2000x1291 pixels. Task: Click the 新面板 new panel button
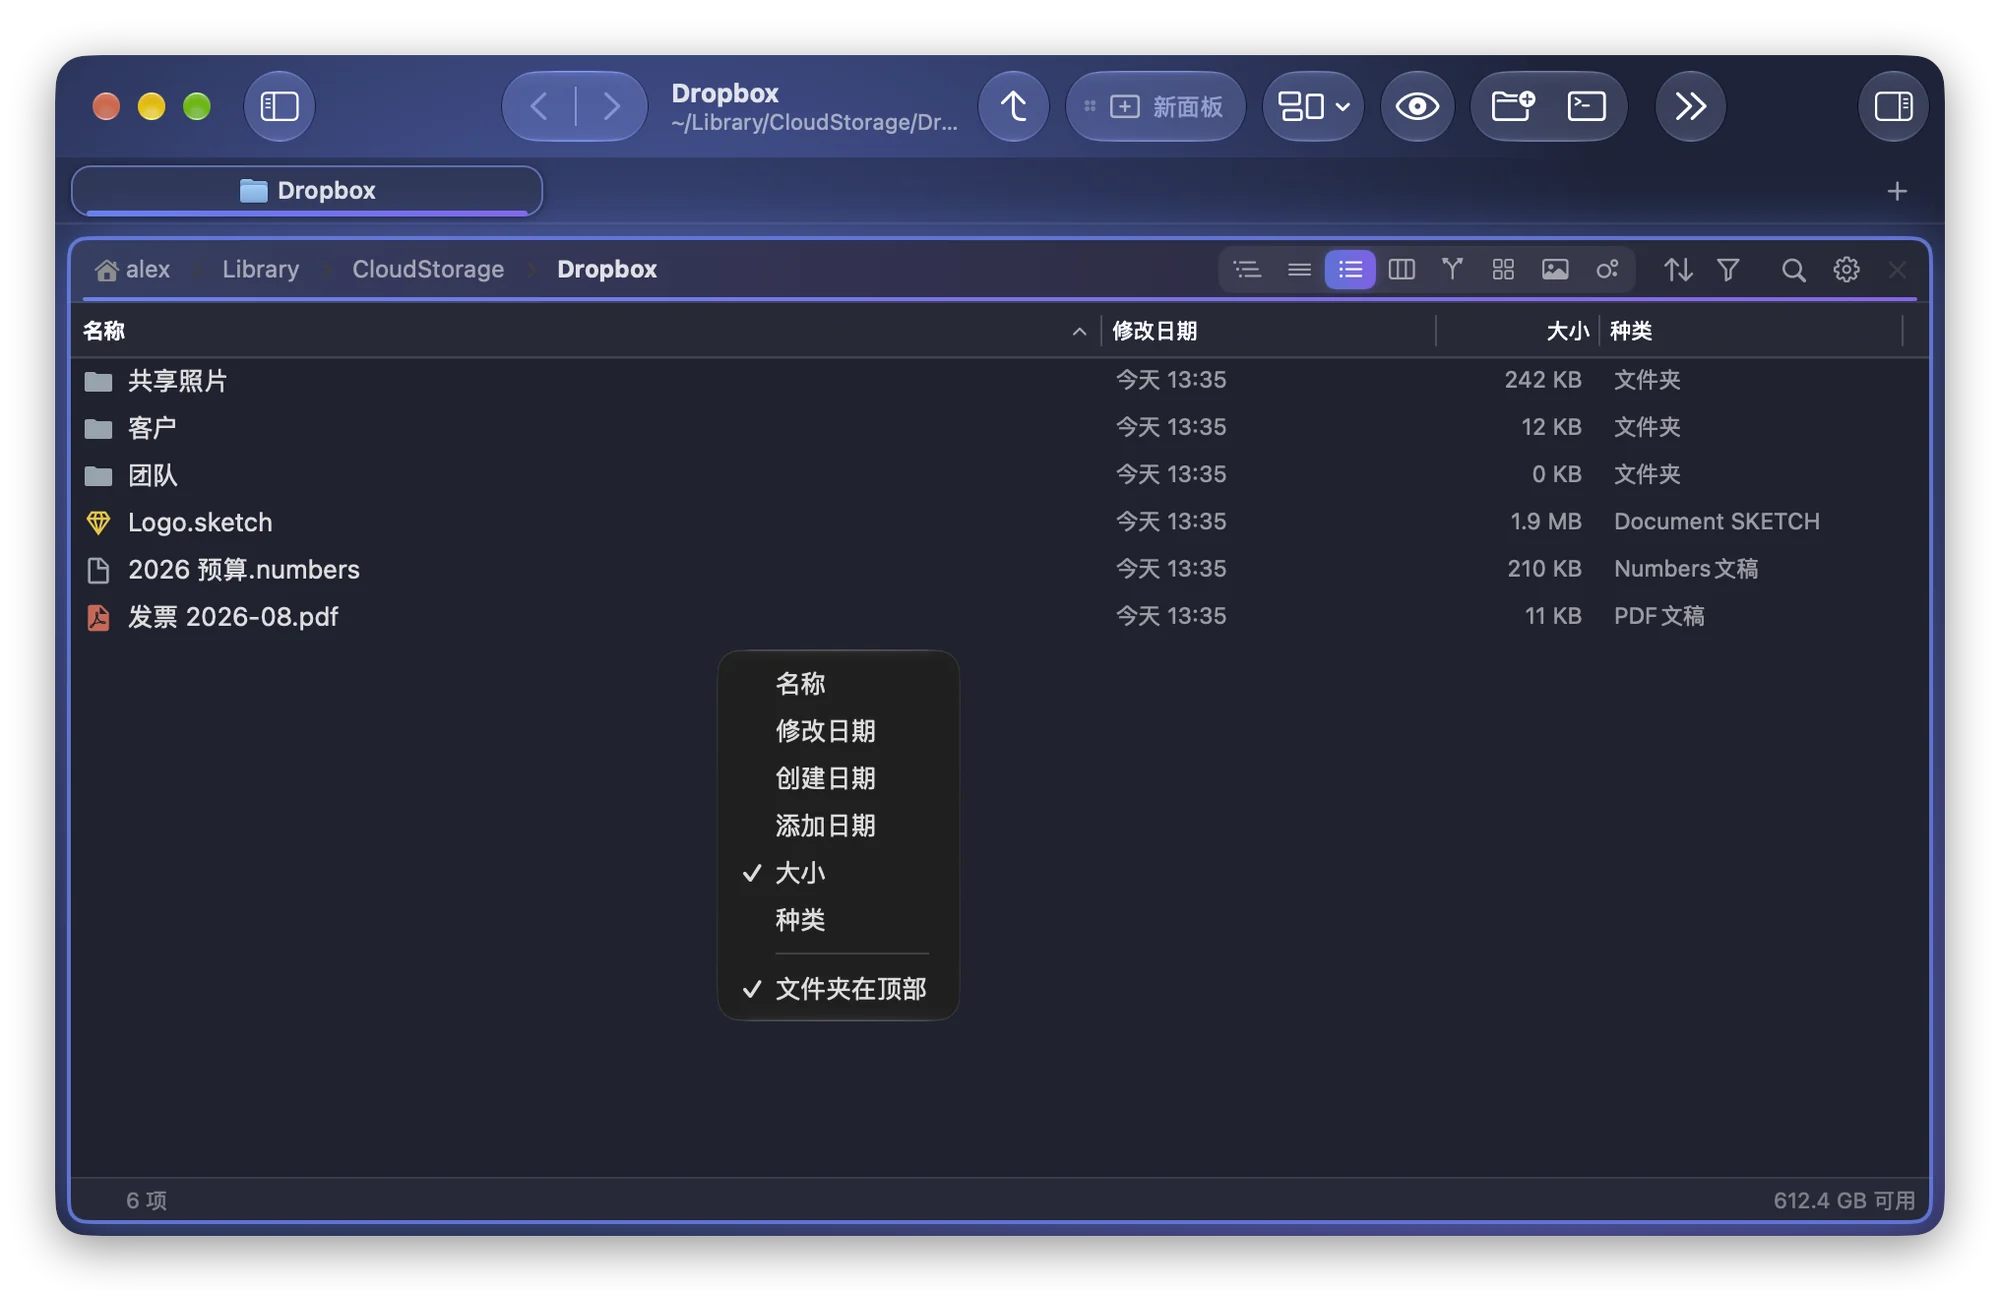tap(1155, 106)
